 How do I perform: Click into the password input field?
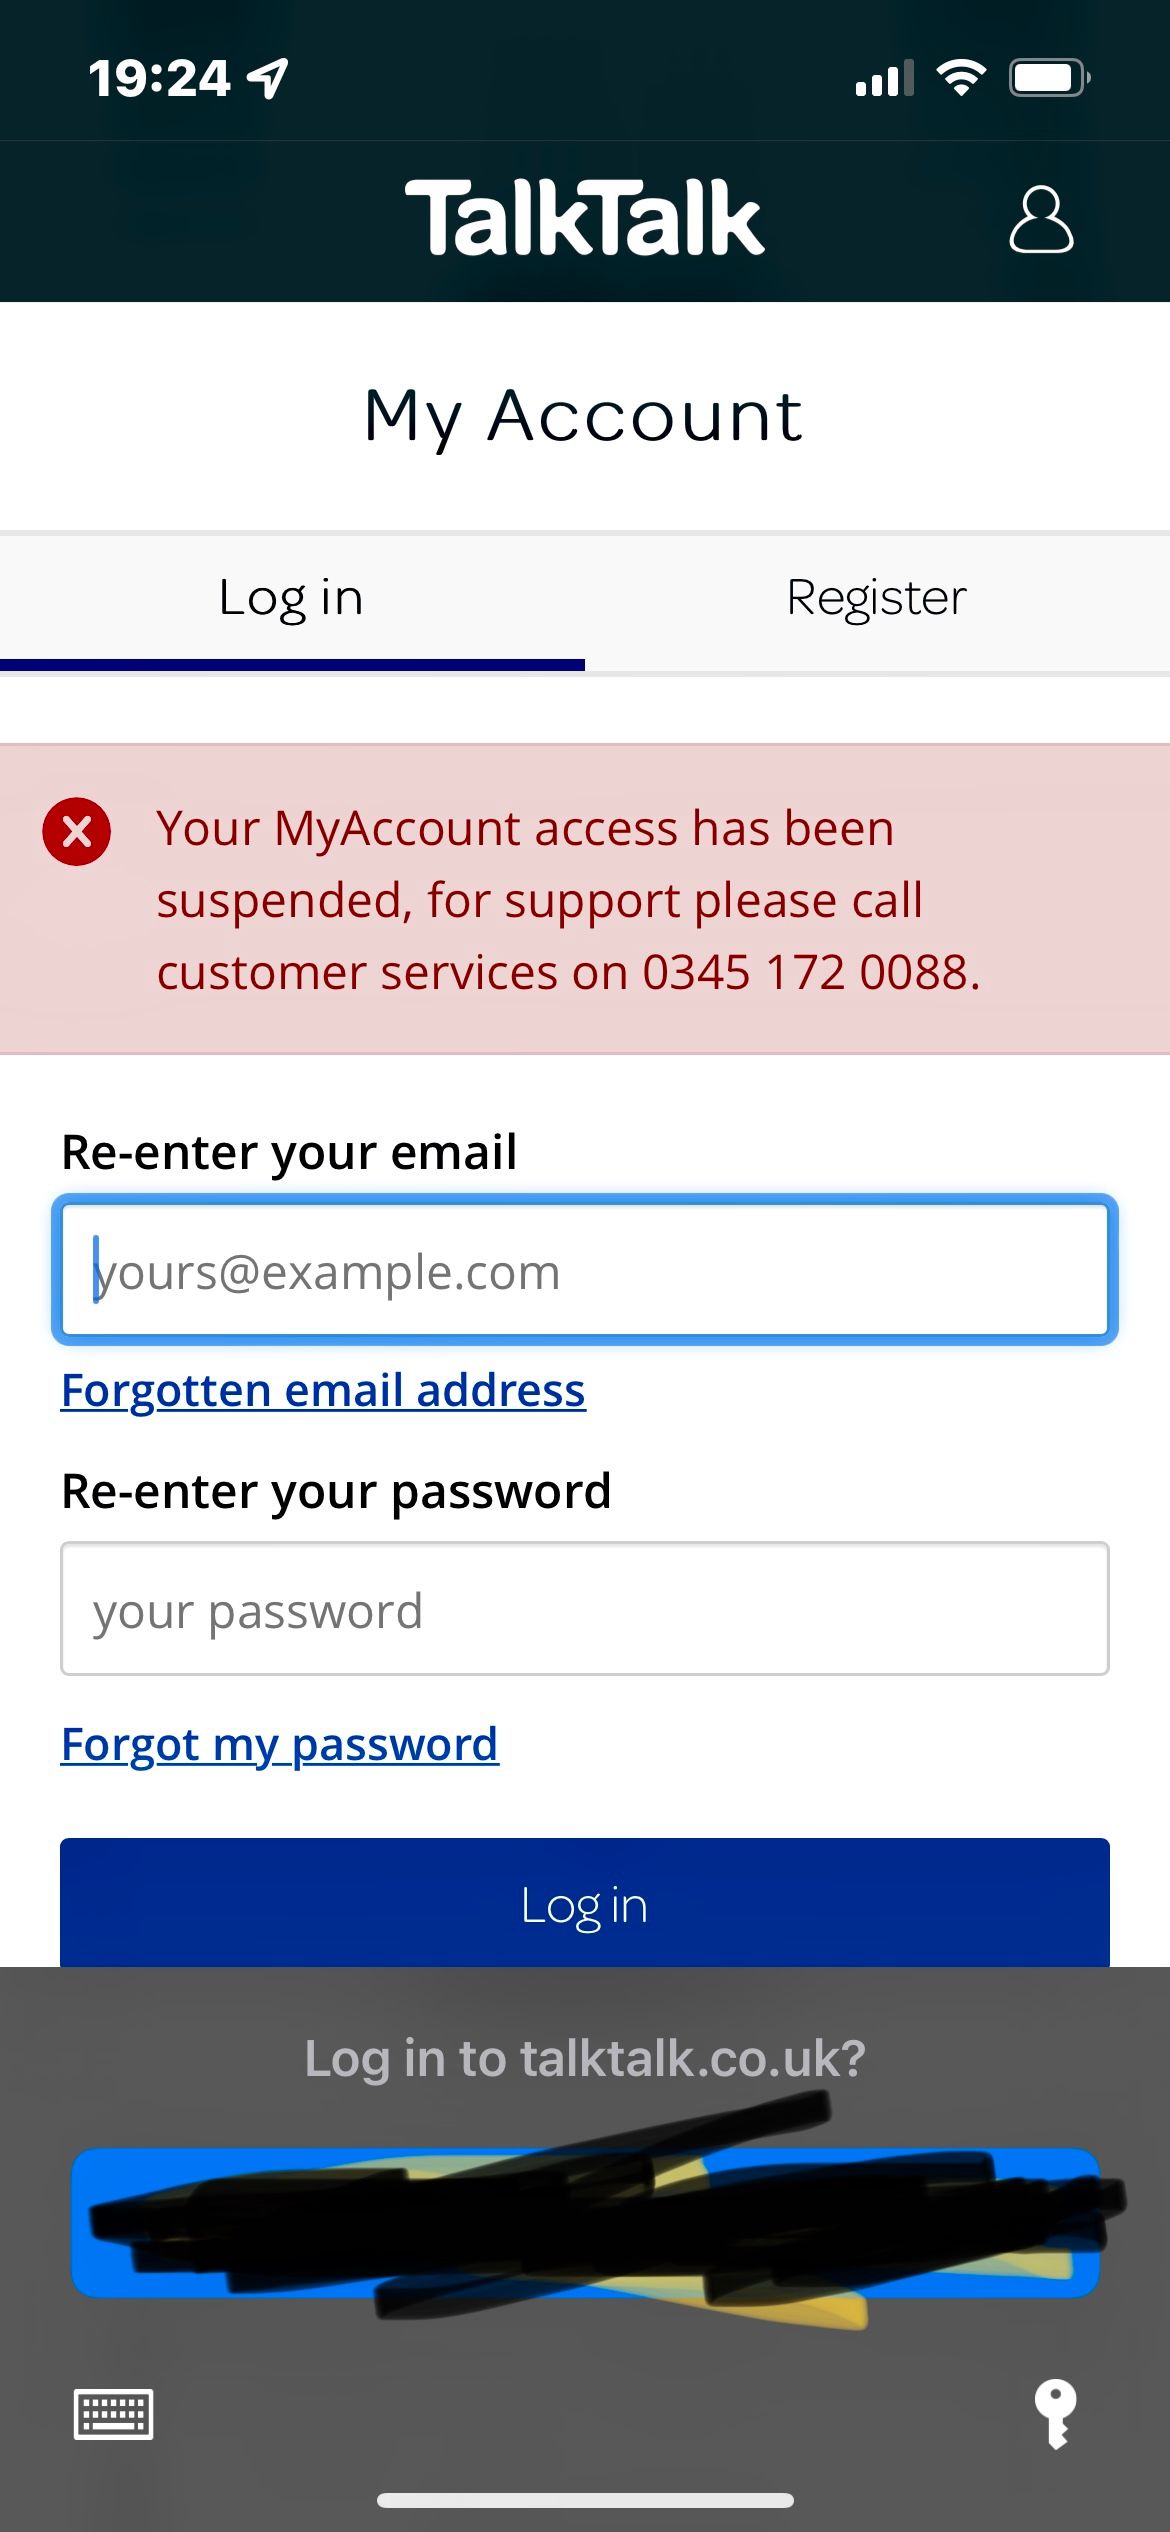(585, 1609)
